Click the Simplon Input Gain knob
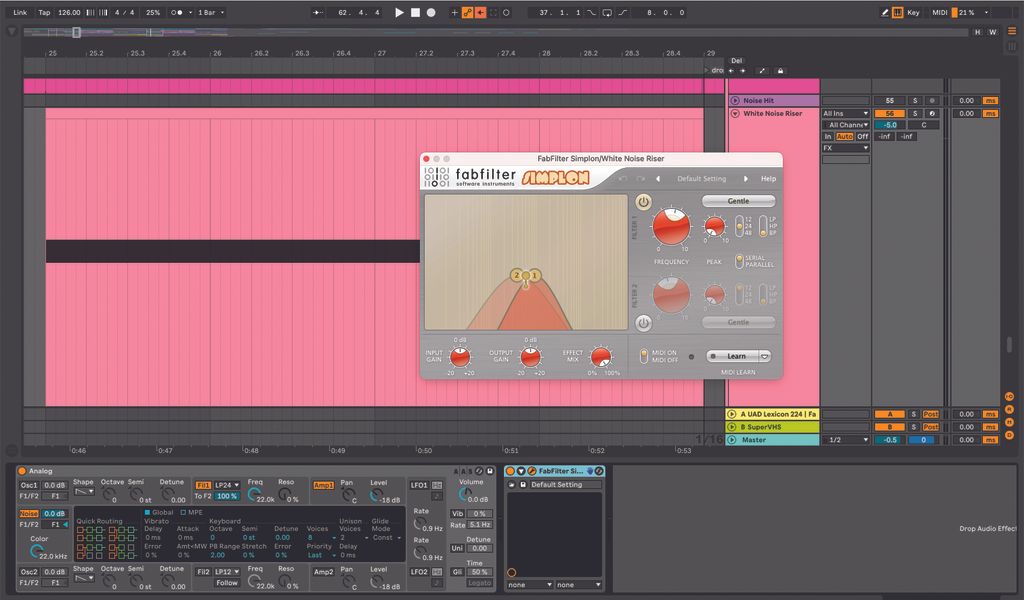This screenshot has width=1024, height=600. click(x=460, y=357)
